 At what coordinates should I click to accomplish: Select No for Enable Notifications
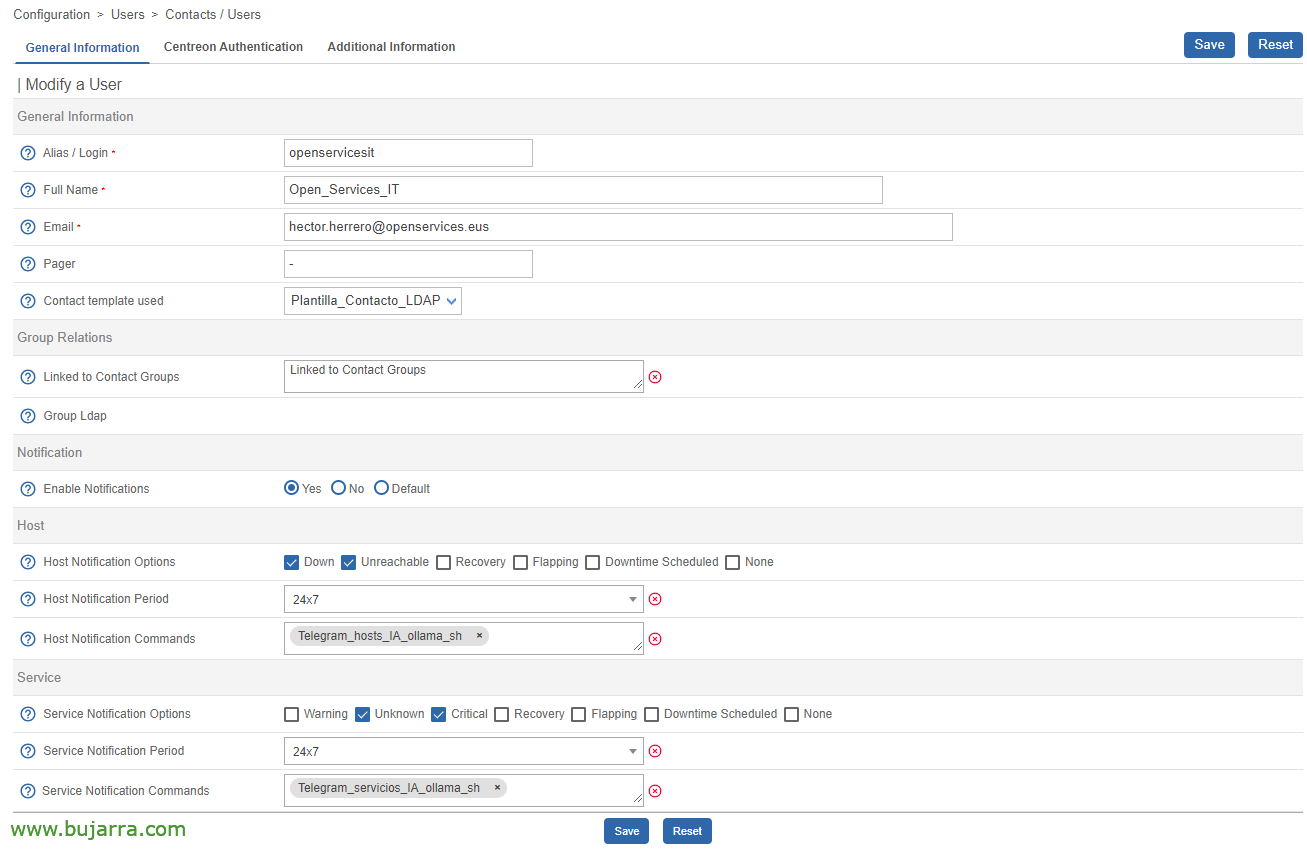338,488
